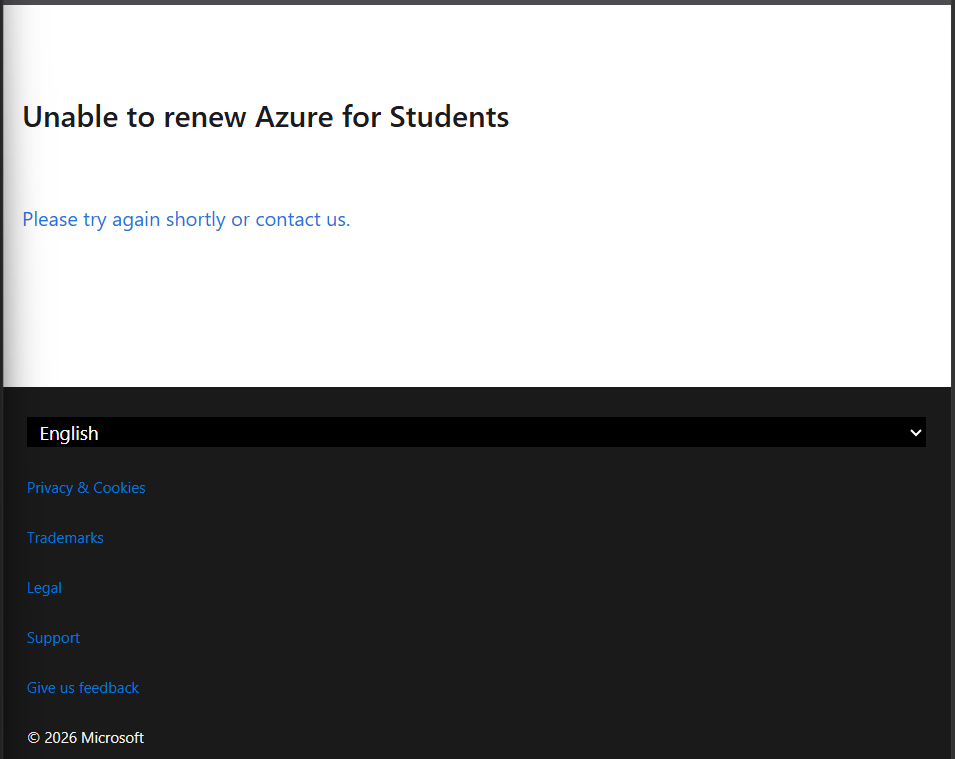The width and height of the screenshot is (955, 759).
Task: Click the © 2026 Microsoft copyright text
Action: [x=85, y=738]
